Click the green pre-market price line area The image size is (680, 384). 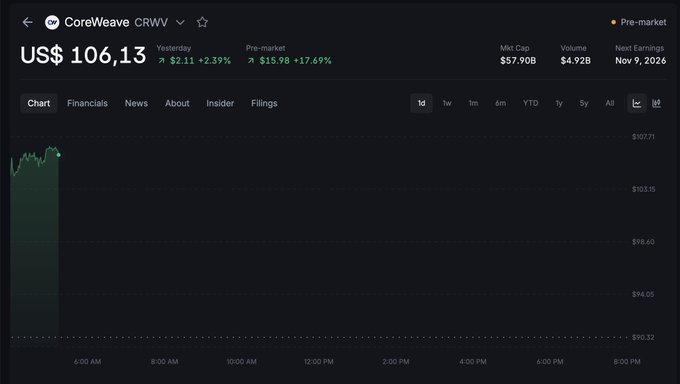(x=35, y=247)
